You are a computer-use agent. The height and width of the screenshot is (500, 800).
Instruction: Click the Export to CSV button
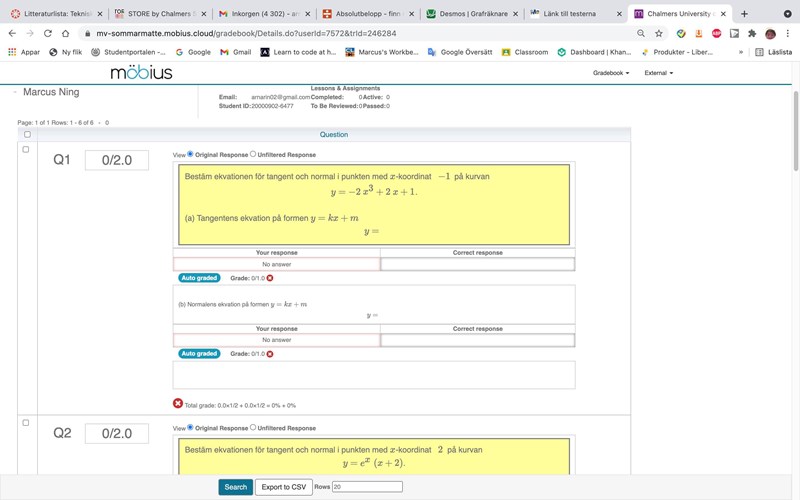coord(284,487)
